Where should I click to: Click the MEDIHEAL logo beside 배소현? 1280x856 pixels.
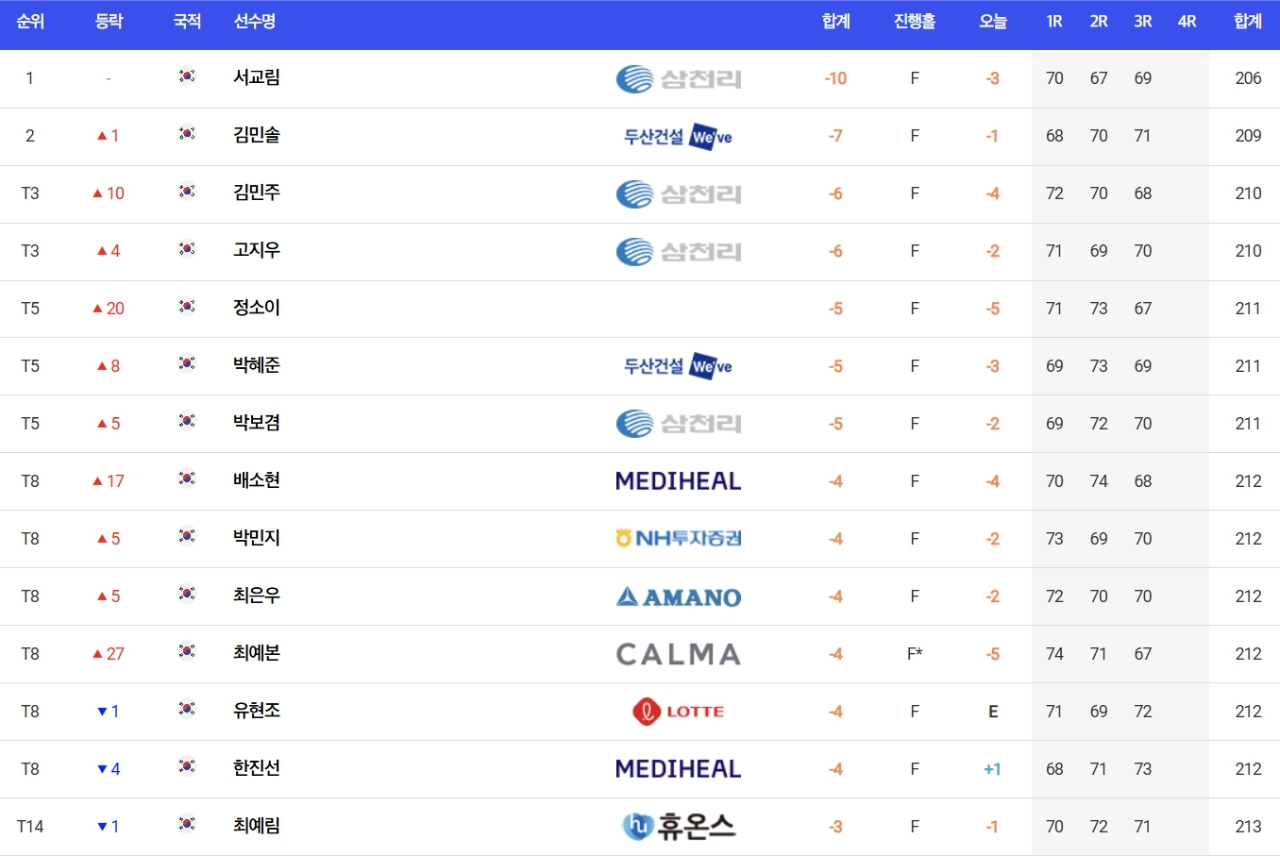pyautogui.click(x=678, y=481)
